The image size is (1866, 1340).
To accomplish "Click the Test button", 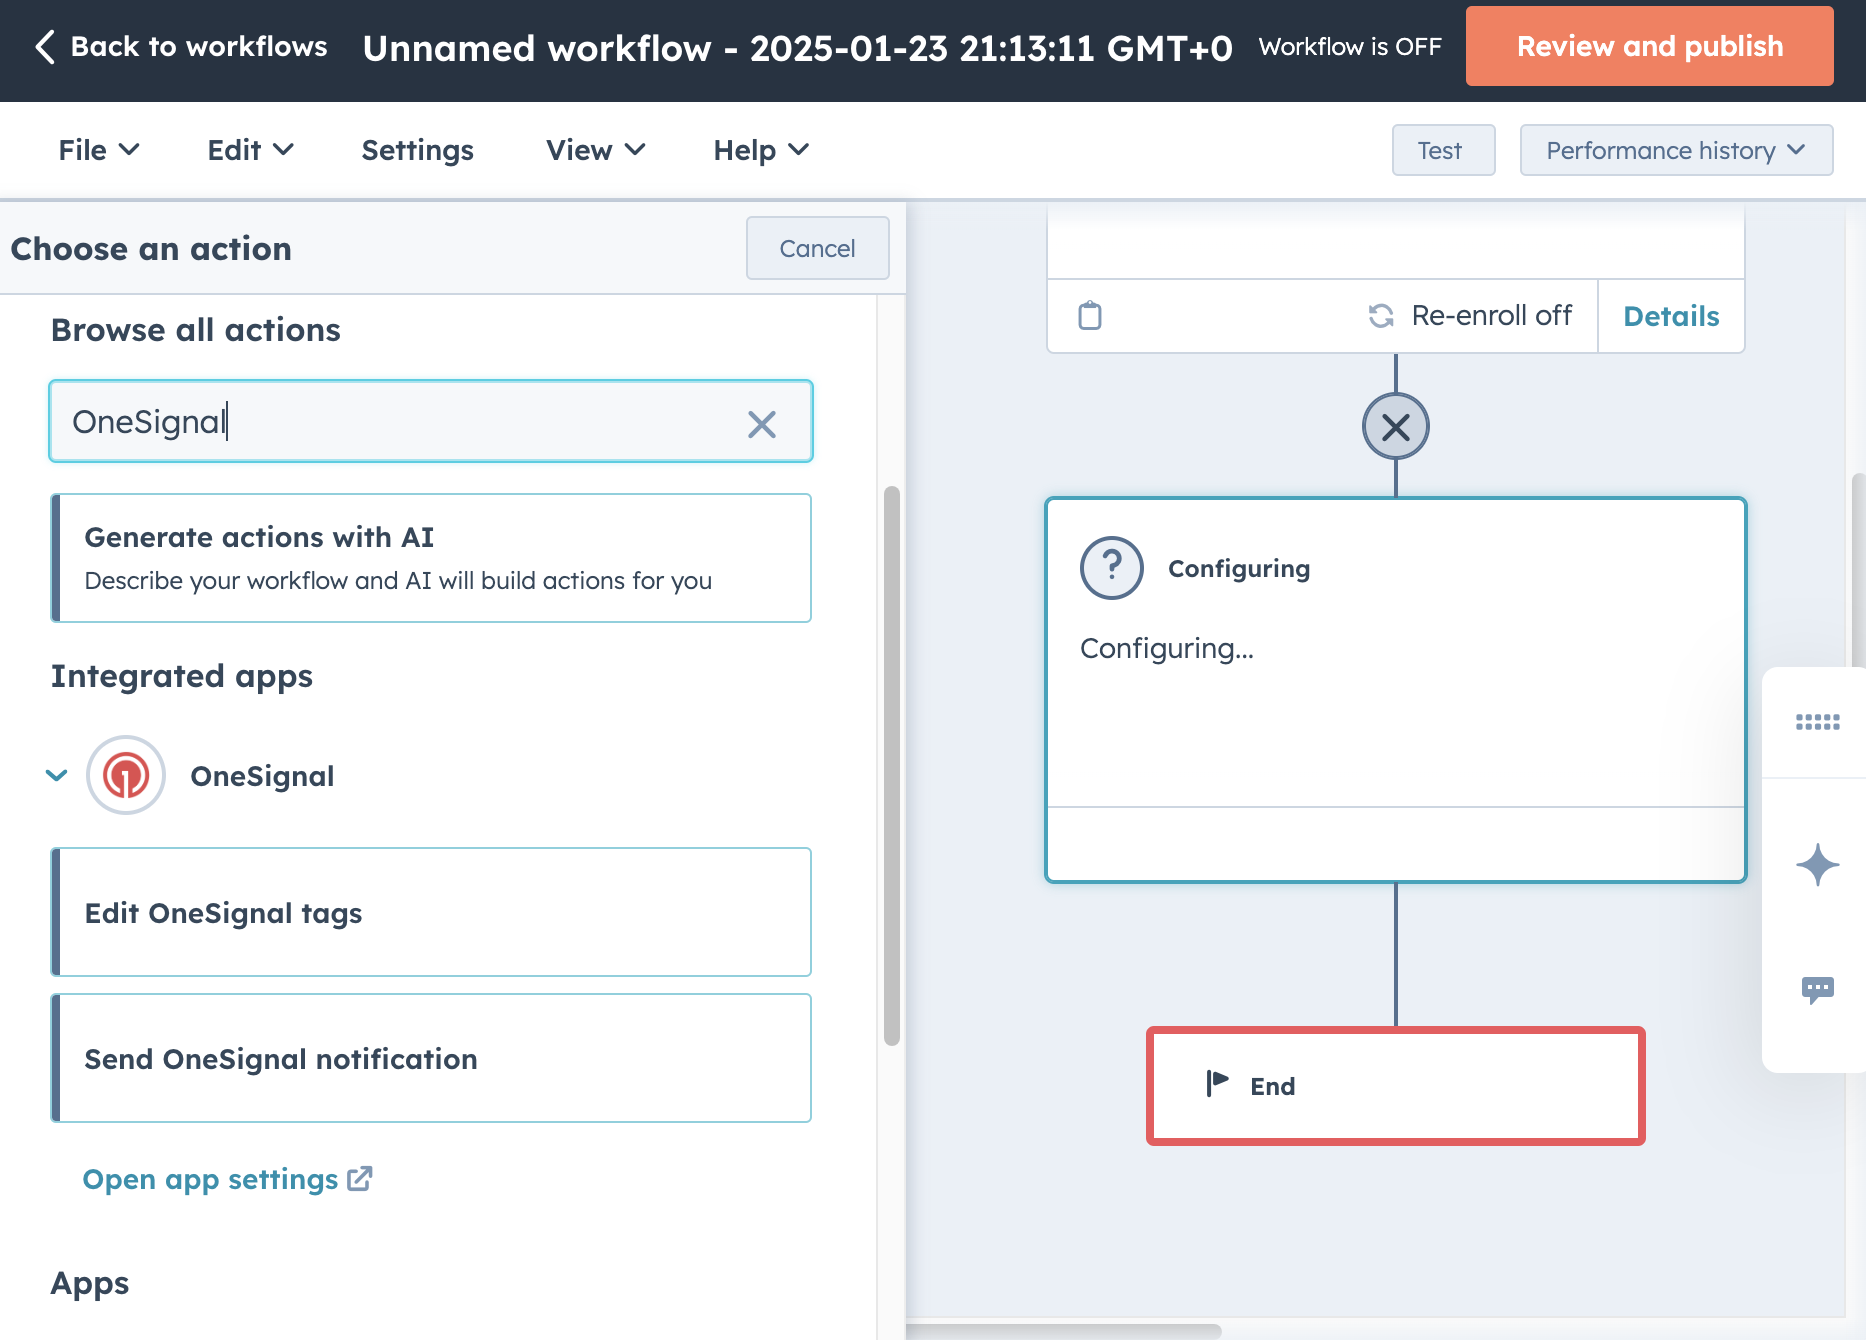I will pyautogui.click(x=1443, y=150).
